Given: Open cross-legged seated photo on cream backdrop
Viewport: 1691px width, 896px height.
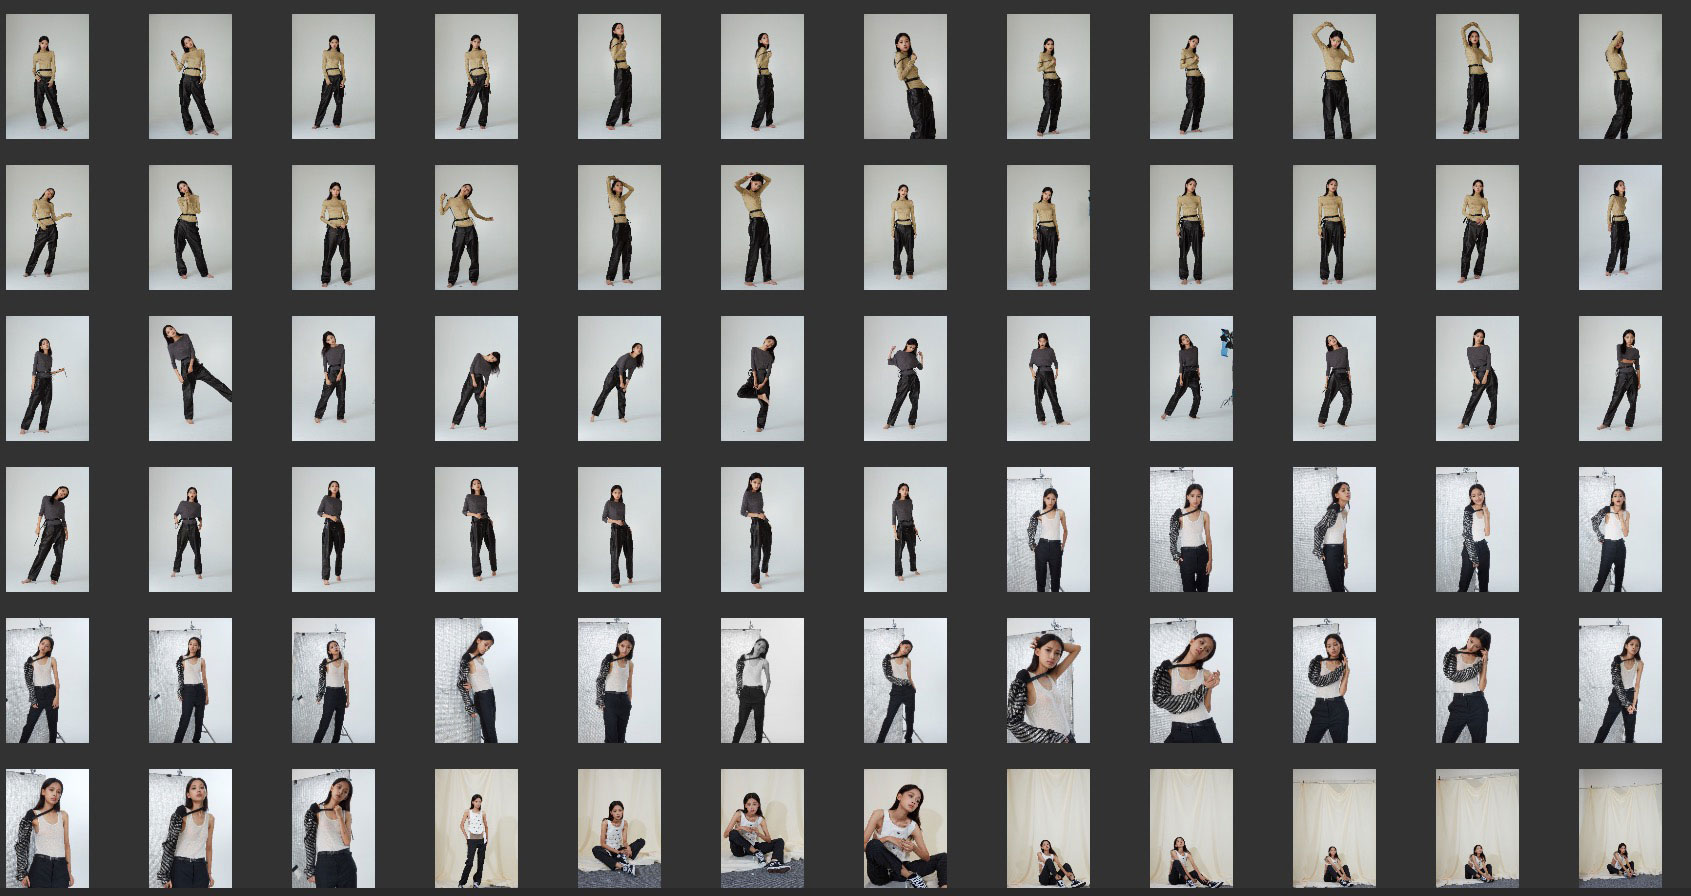Looking at the screenshot, I should tap(619, 827).
